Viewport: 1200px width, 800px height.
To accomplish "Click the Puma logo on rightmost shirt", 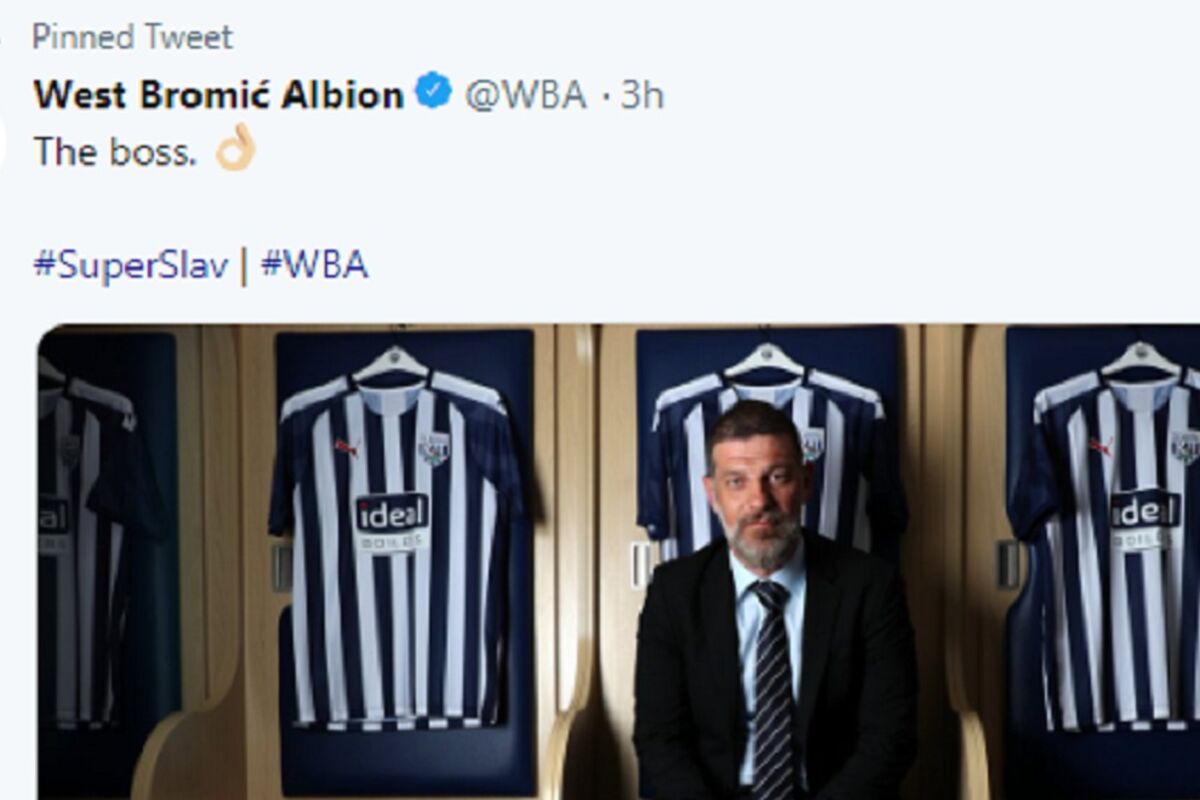I will (1101, 445).
